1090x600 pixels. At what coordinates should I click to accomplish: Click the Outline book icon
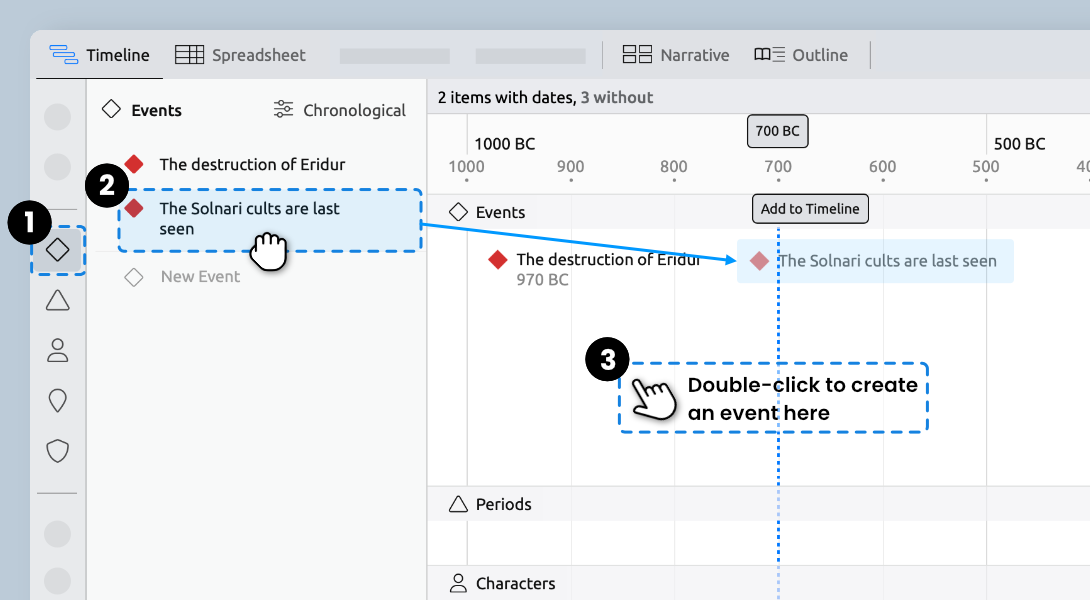769,55
